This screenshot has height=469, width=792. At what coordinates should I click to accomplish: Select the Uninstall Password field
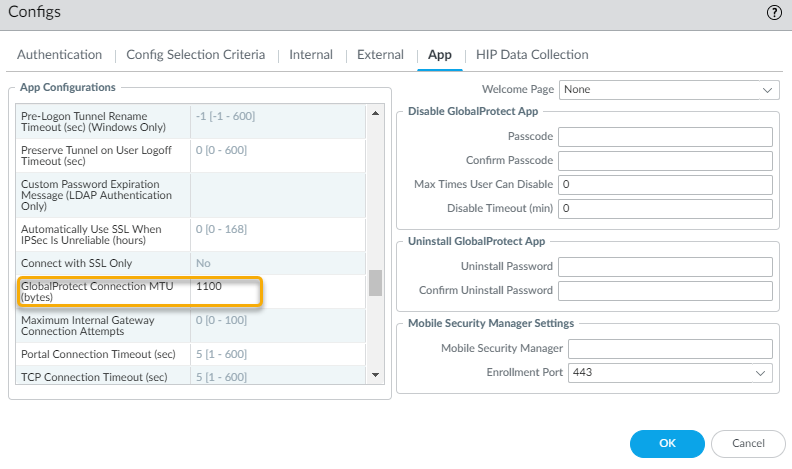coord(665,267)
